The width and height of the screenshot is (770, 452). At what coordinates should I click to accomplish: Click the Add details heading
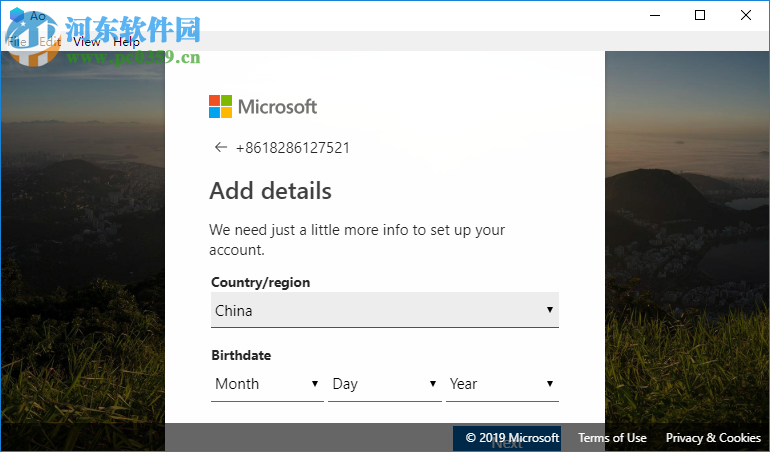click(x=271, y=191)
